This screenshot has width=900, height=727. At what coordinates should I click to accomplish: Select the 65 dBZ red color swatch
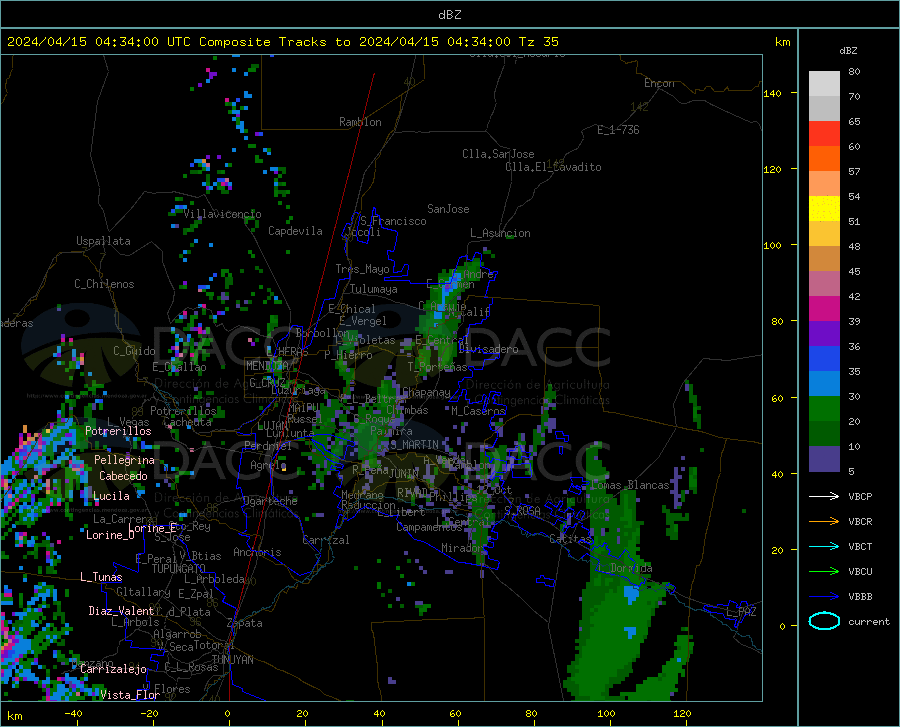click(824, 134)
